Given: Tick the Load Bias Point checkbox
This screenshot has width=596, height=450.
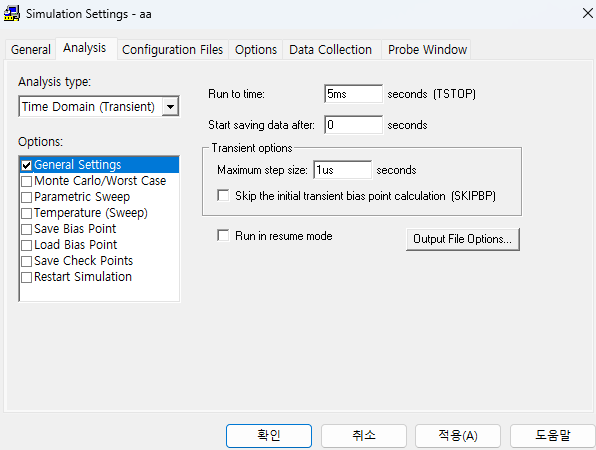Looking at the screenshot, I should (x=27, y=245).
